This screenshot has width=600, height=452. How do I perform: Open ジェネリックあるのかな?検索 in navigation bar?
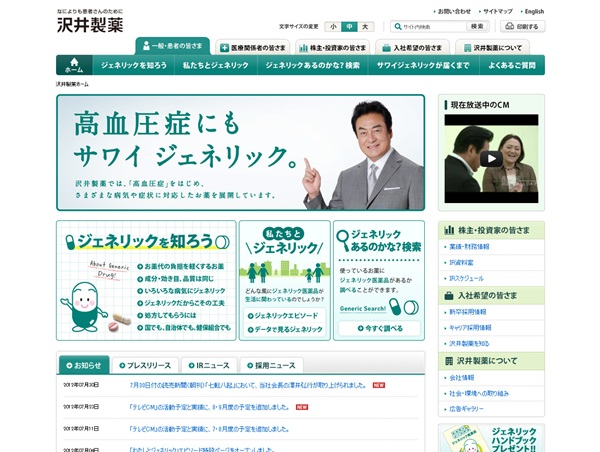tap(313, 65)
